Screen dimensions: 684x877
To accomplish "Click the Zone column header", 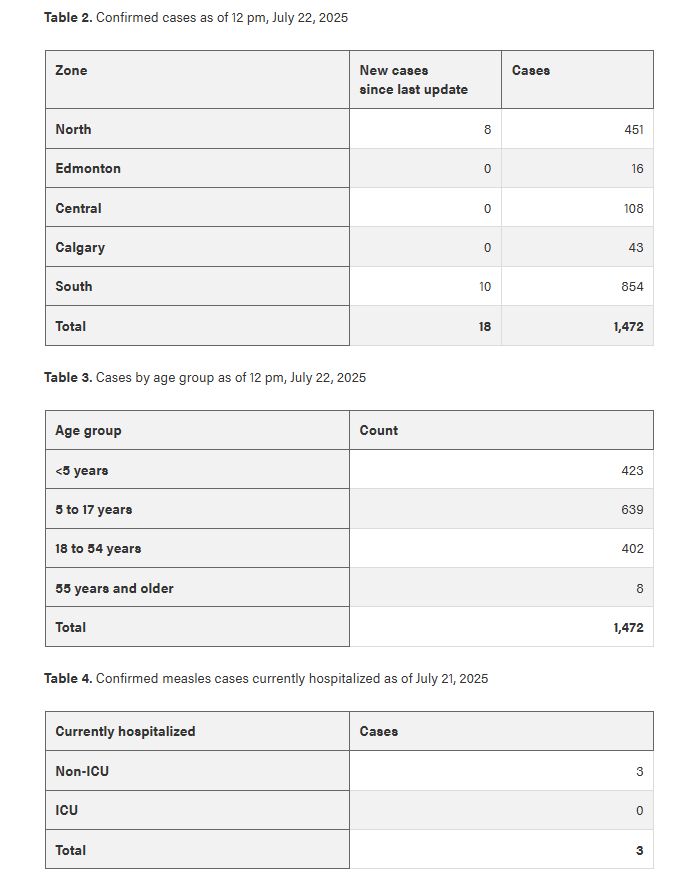I will tap(71, 71).
